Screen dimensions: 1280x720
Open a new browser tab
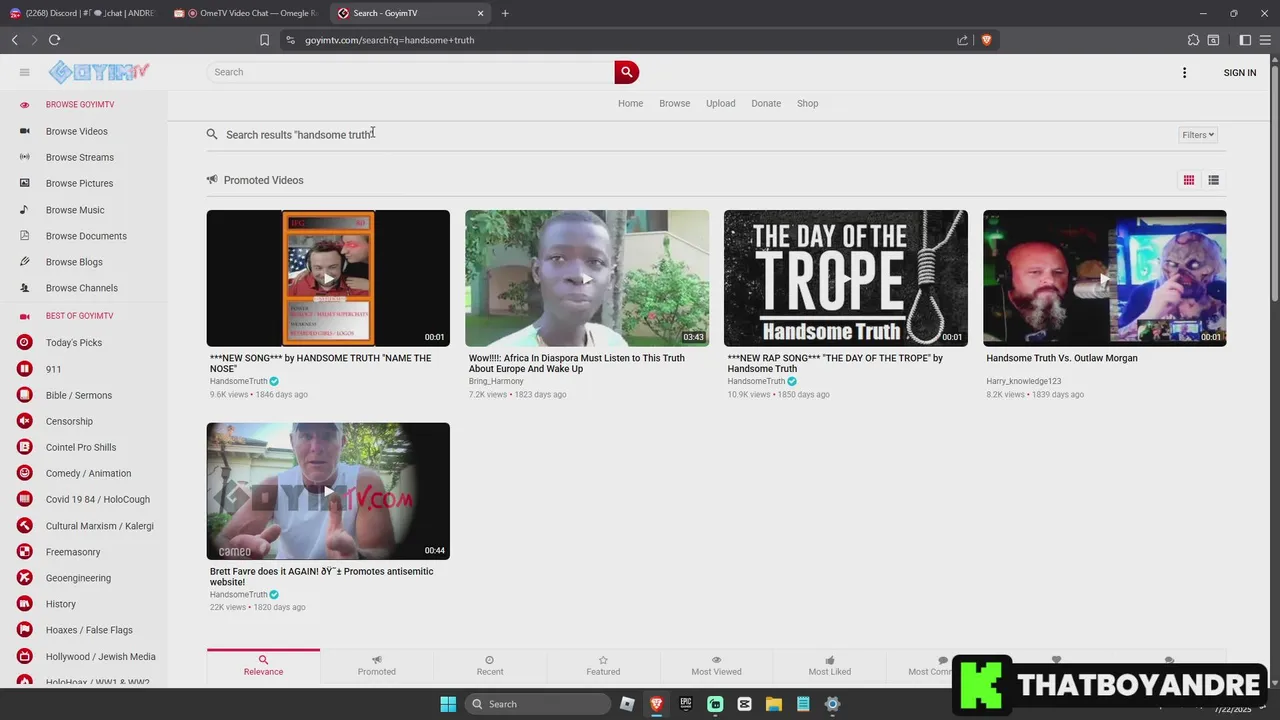tap(505, 13)
